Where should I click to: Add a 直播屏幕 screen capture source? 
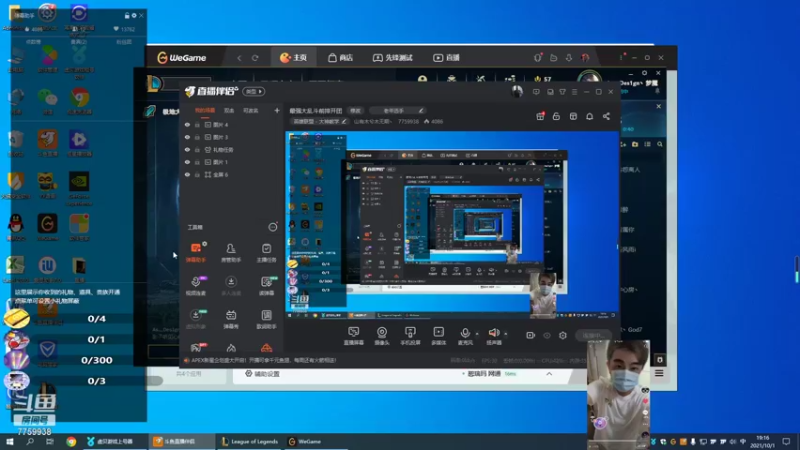click(x=354, y=336)
